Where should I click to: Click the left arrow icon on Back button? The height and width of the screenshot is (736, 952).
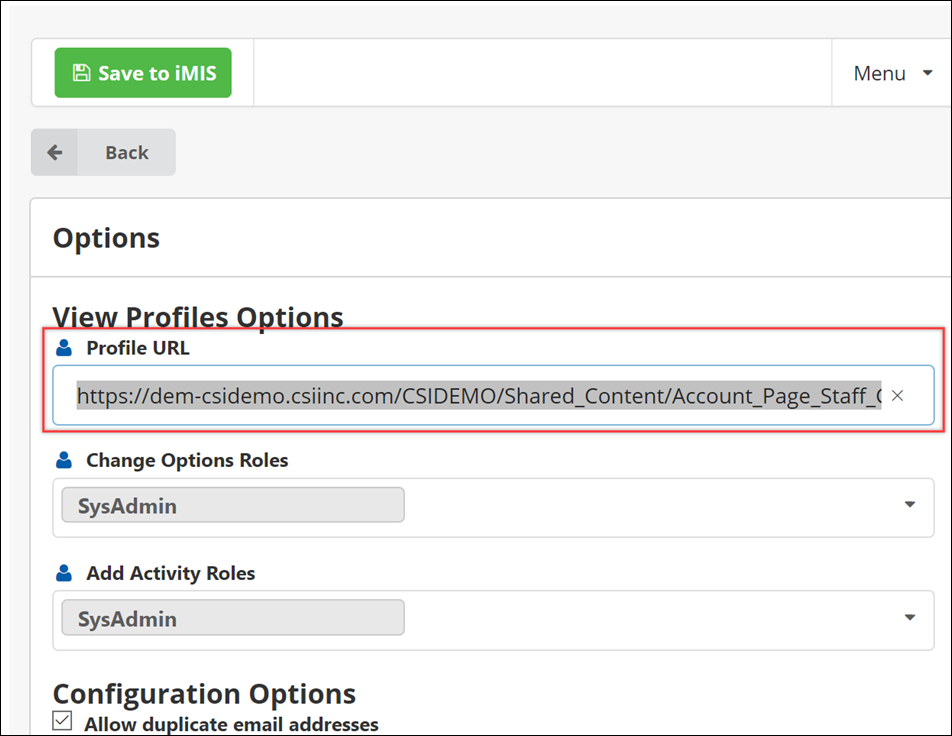pyautogui.click(x=55, y=153)
